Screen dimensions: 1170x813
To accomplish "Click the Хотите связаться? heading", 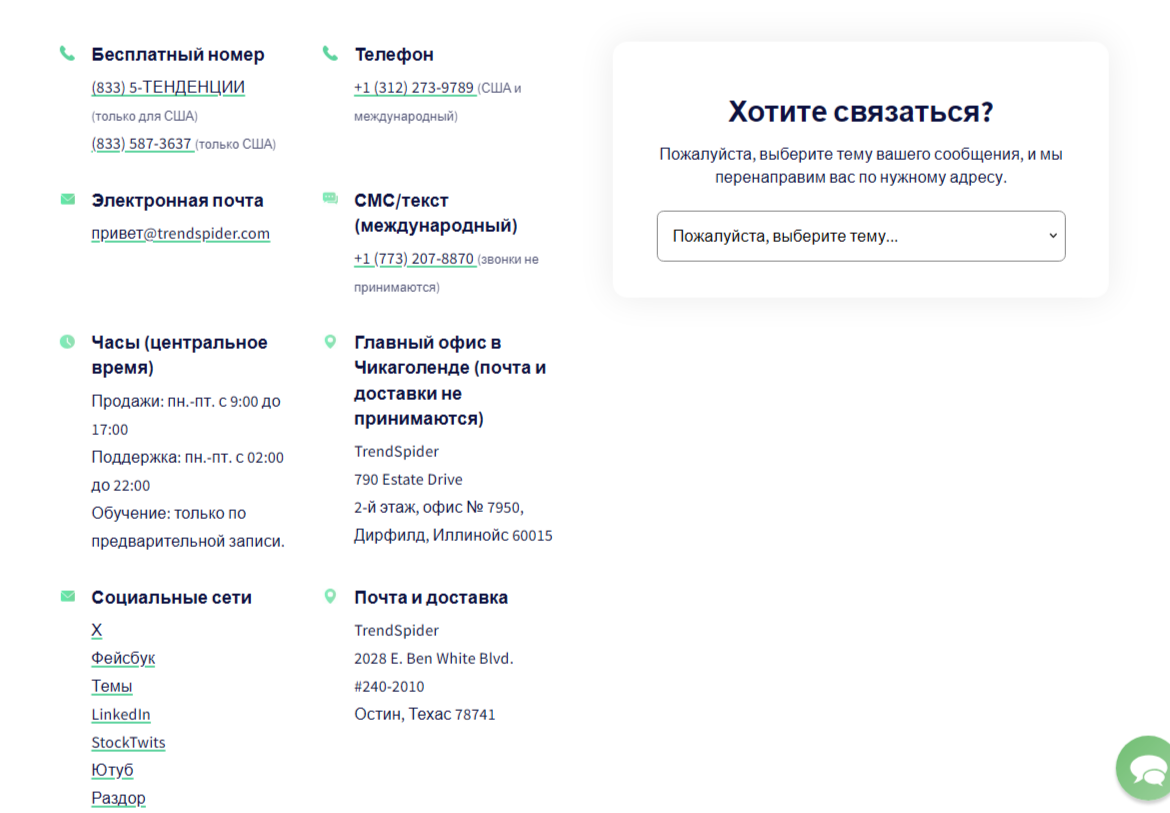I will click(x=861, y=112).
